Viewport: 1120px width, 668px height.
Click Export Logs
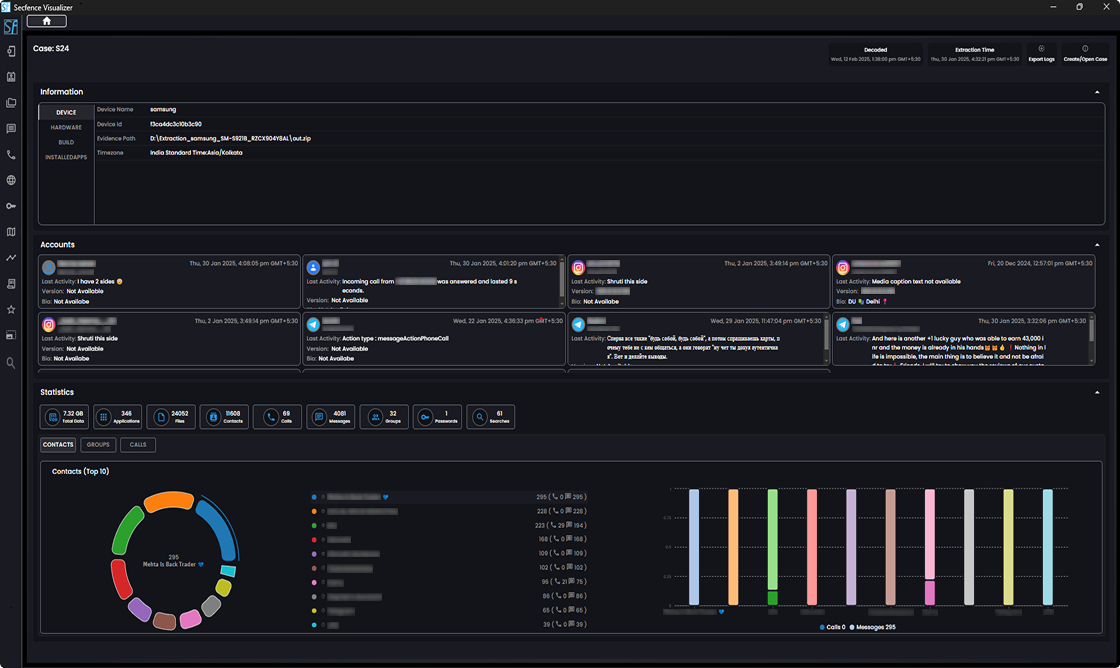1041,54
